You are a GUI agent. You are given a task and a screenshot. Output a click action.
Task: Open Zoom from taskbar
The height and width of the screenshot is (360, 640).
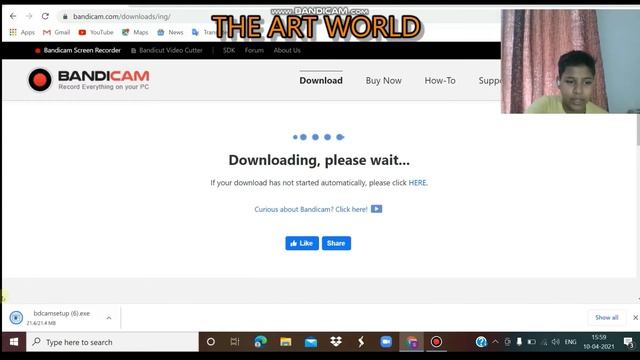386,342
